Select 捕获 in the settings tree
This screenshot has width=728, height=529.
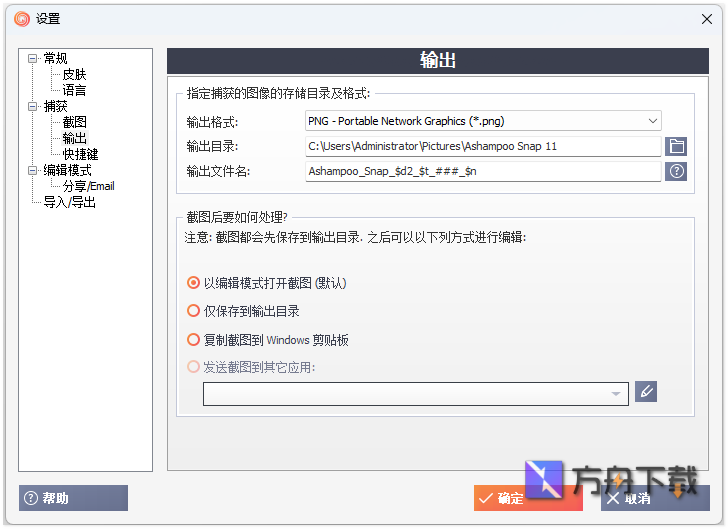55,106
